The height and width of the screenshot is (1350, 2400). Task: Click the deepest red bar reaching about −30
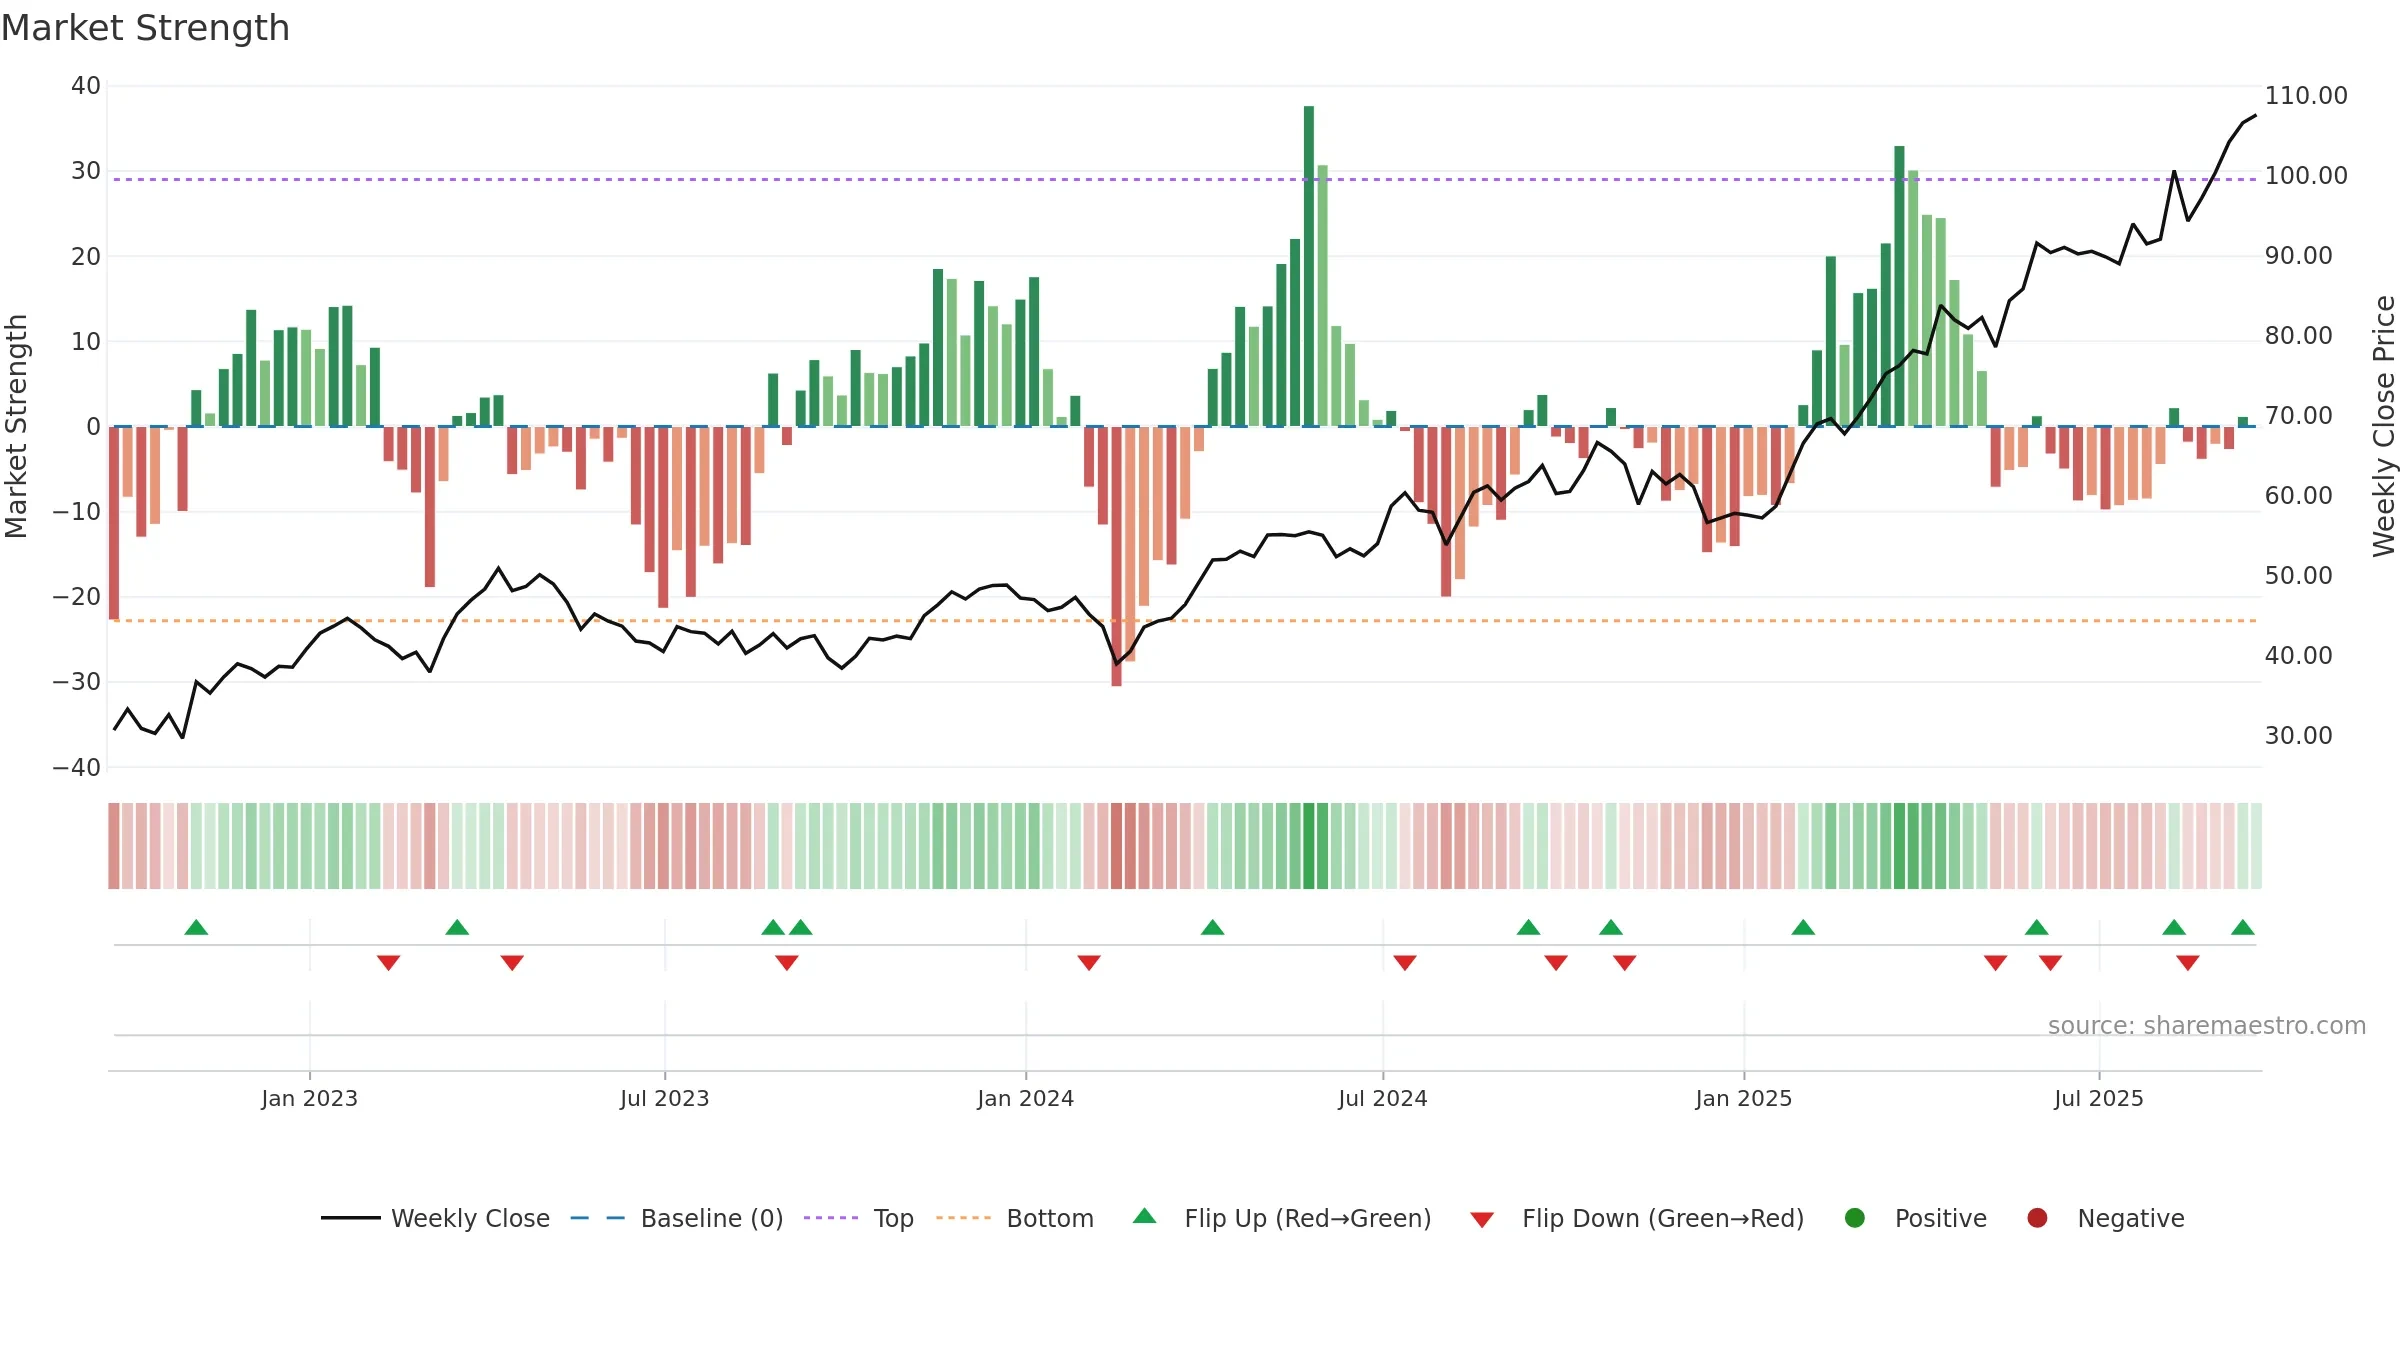[x=1116, y=556]
